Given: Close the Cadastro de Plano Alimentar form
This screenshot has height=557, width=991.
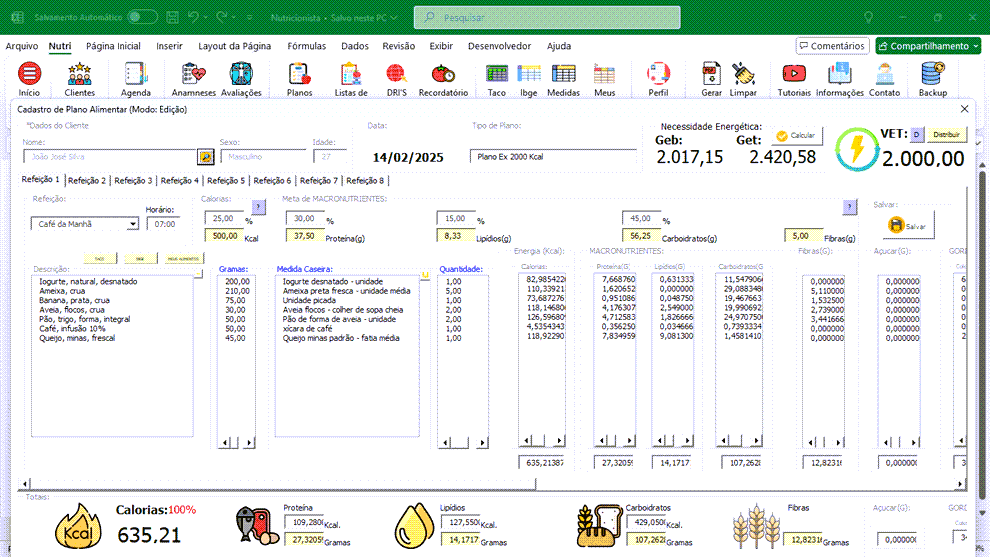Looking at the screenshot, I should pyautogui.click(x=964, y=109).
